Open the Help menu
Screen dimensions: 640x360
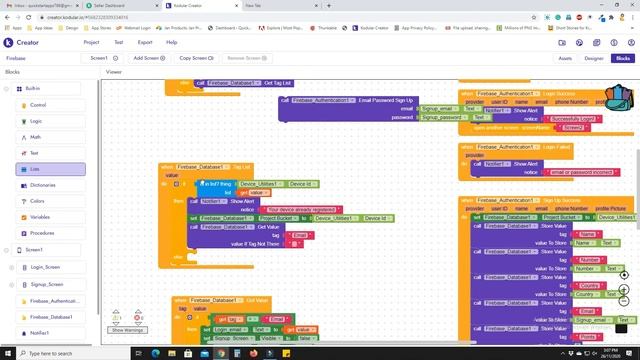tap(171, 42)
